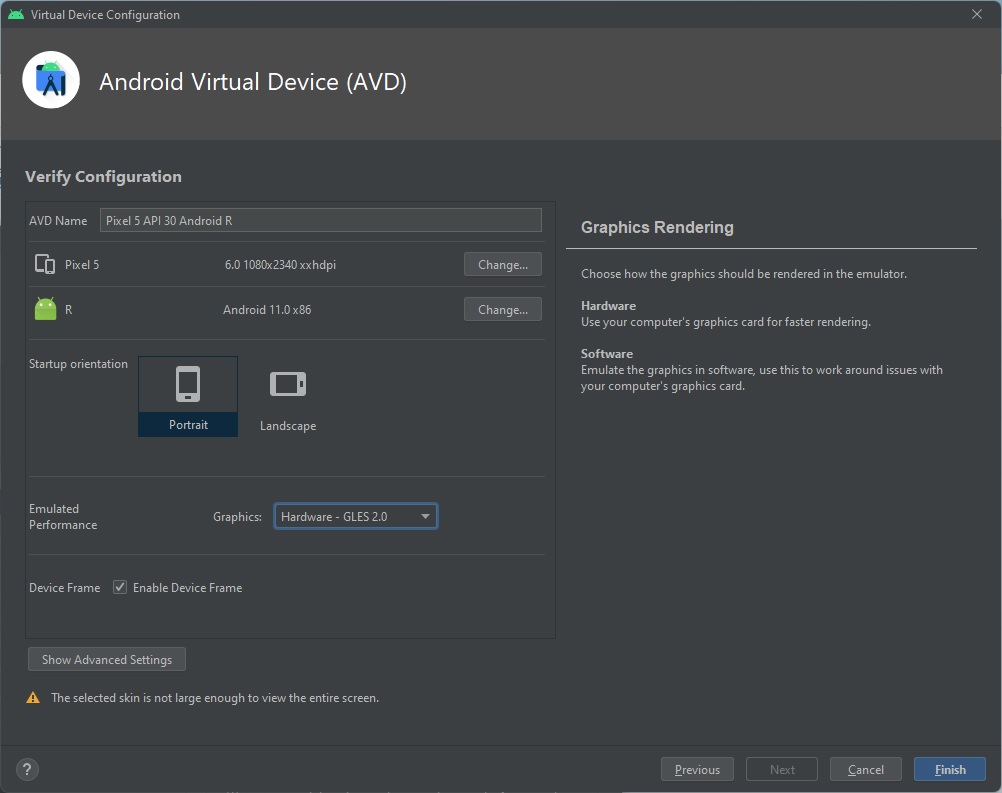
Task: Select Portrait startup orientation
Action: click(x=188, y=396)
